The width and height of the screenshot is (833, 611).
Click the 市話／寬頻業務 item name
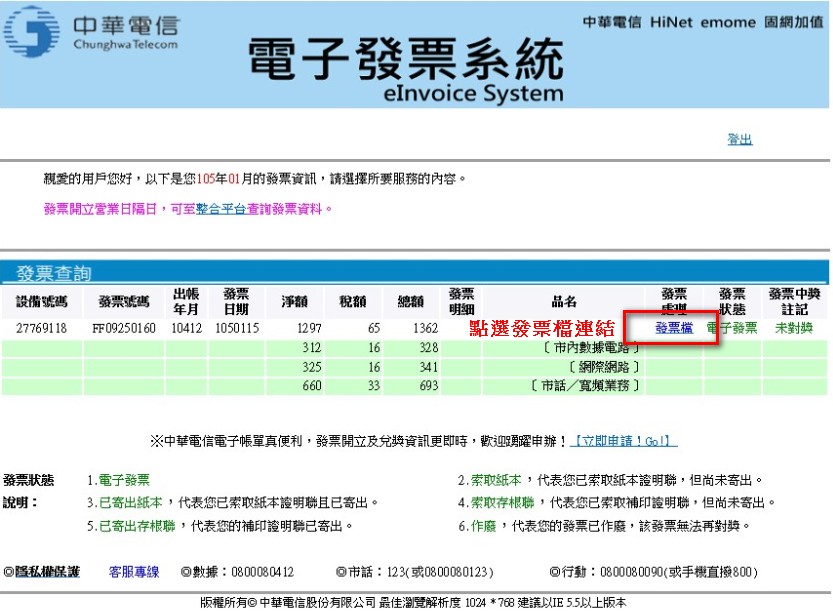pyautogui.click(x=584, y=385)
